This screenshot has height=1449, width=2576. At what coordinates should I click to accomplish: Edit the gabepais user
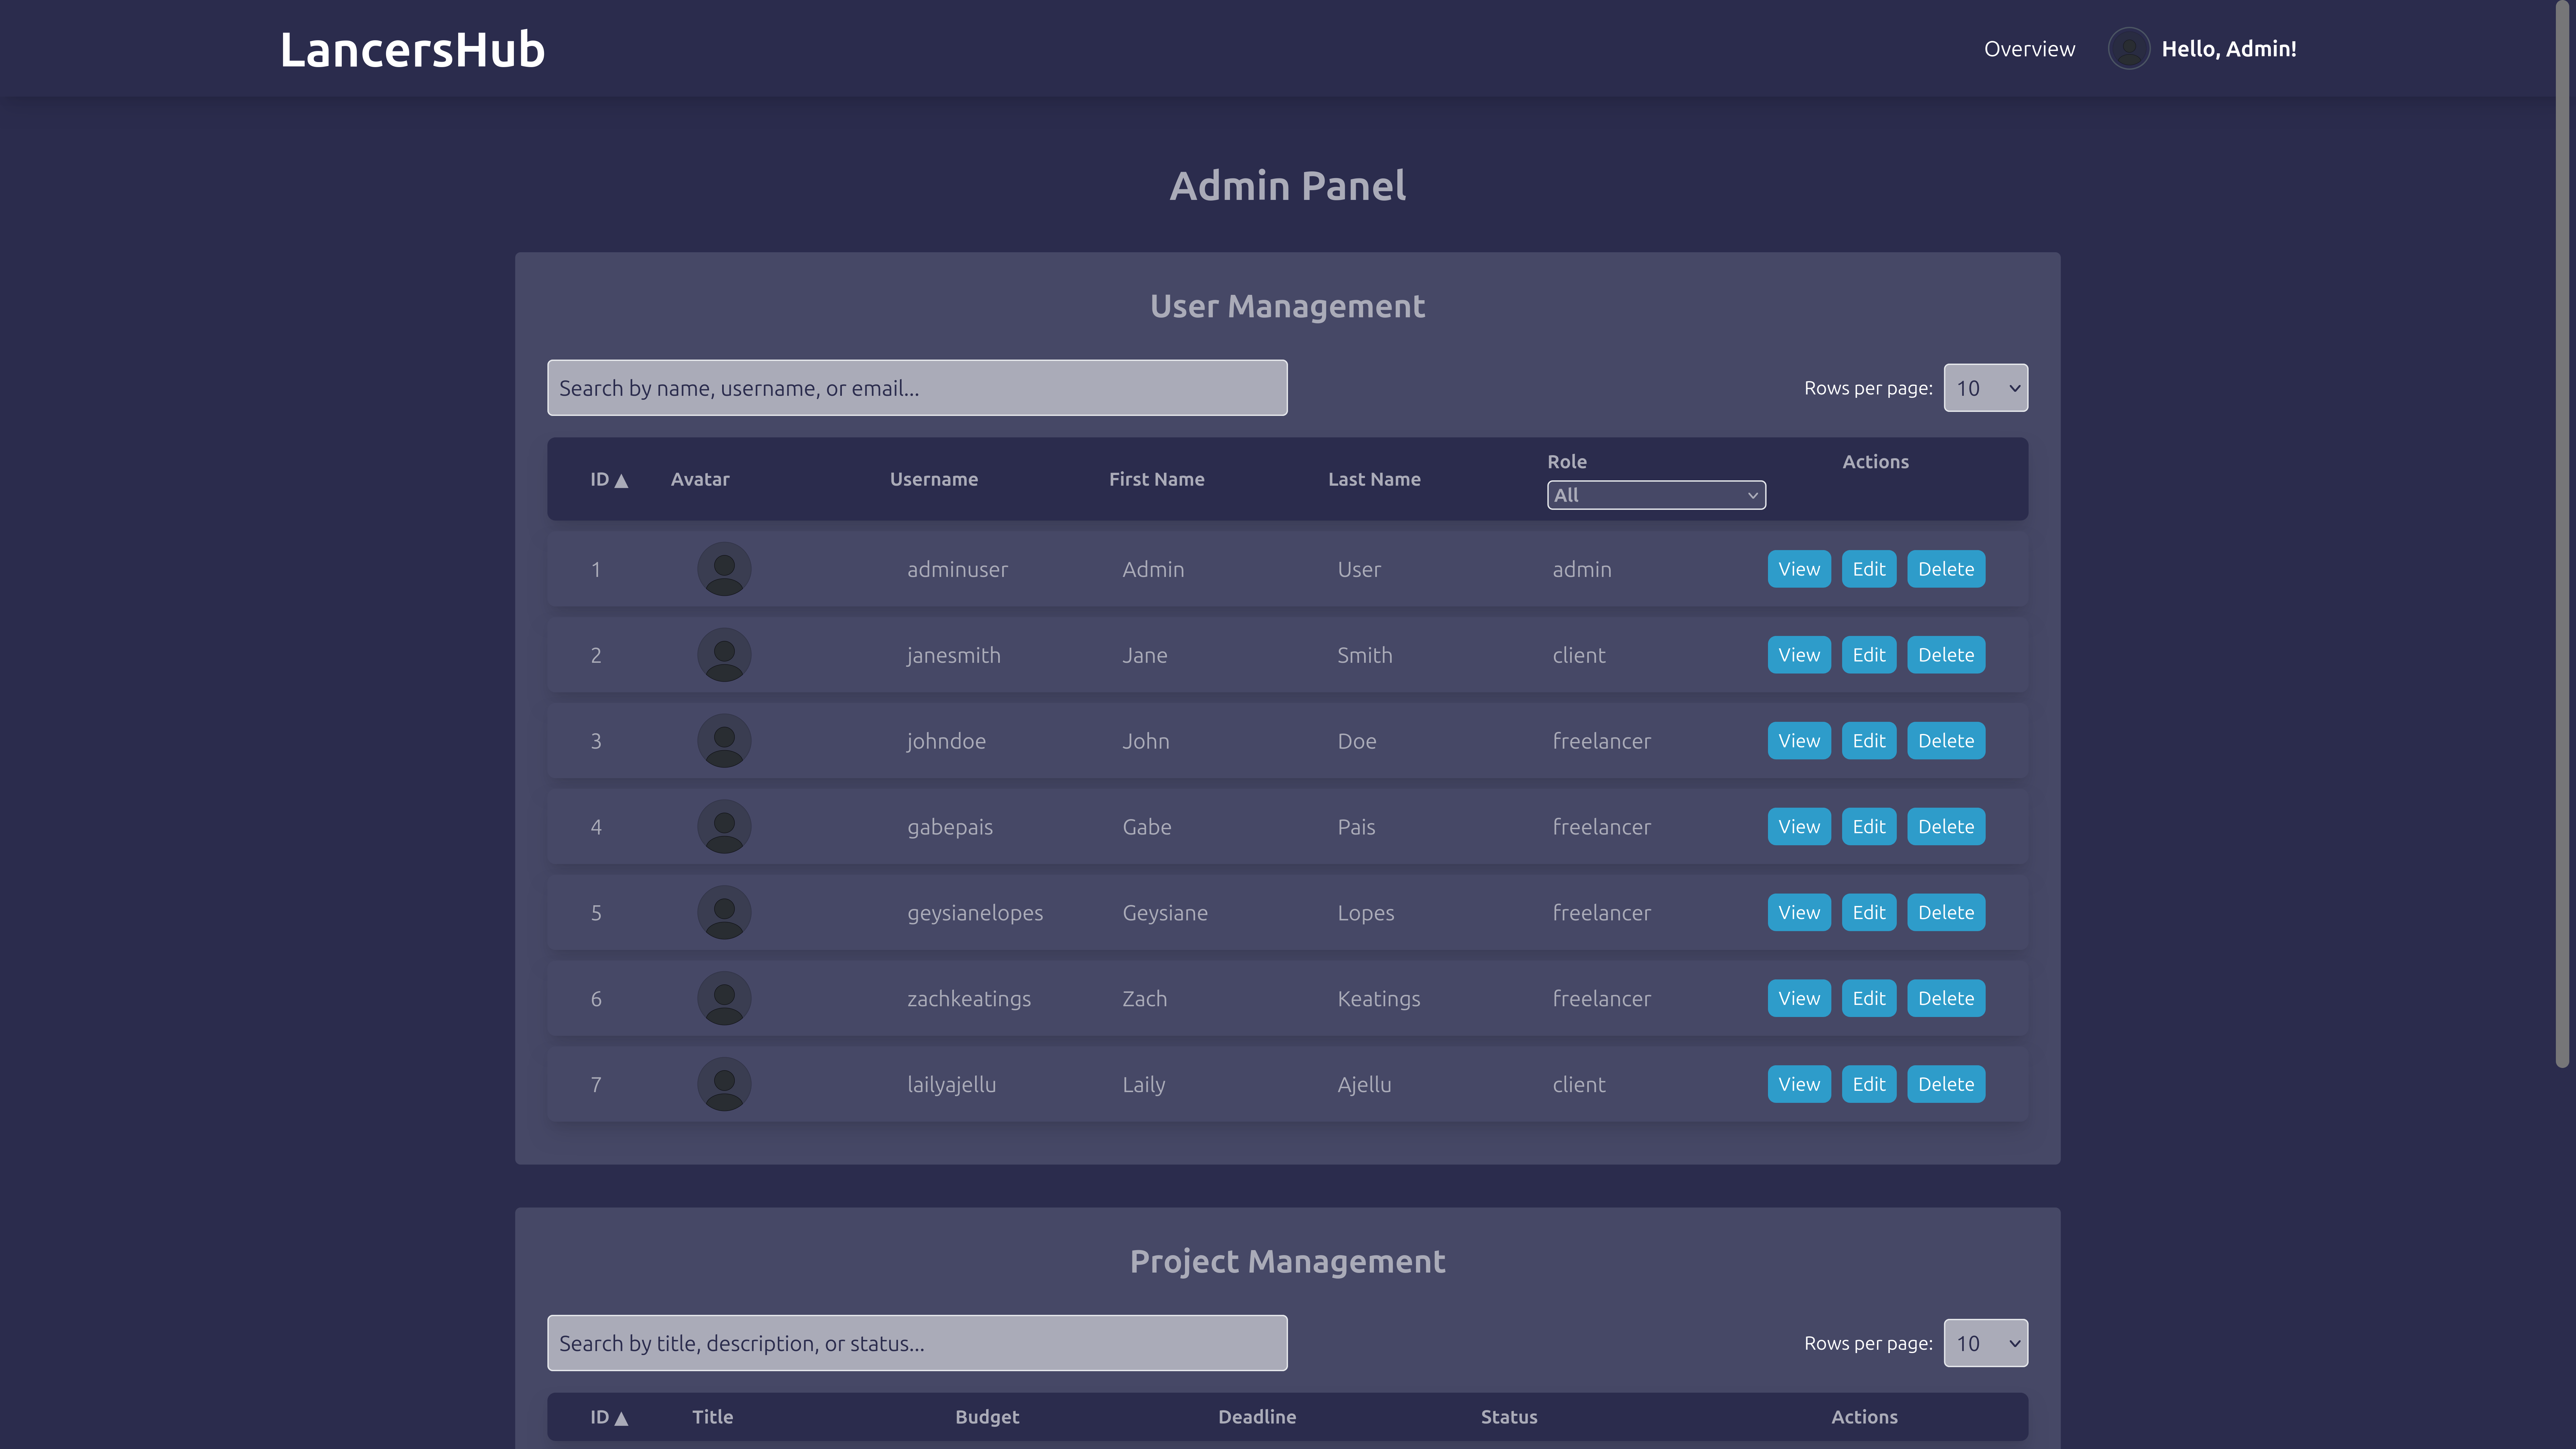(x=1869, y=827)
